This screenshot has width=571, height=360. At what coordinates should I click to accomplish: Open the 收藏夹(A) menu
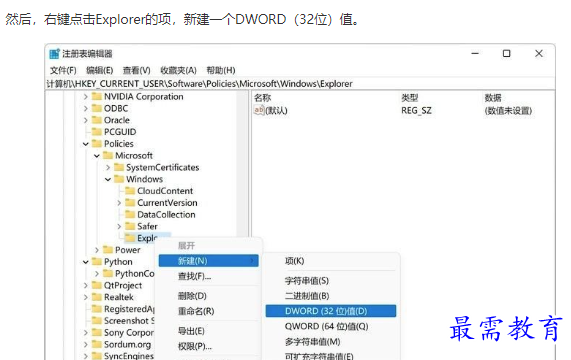point(178,70)
